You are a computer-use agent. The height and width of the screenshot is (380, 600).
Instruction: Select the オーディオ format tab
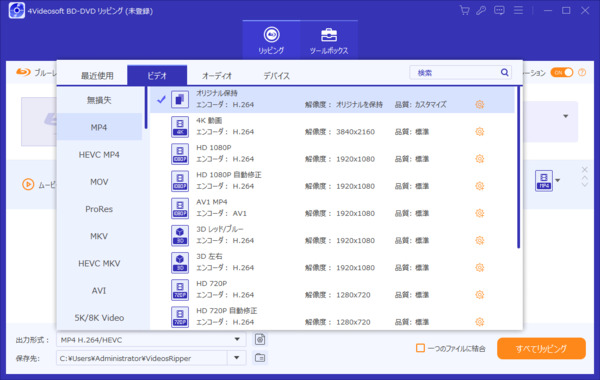(x=217, y=75)
